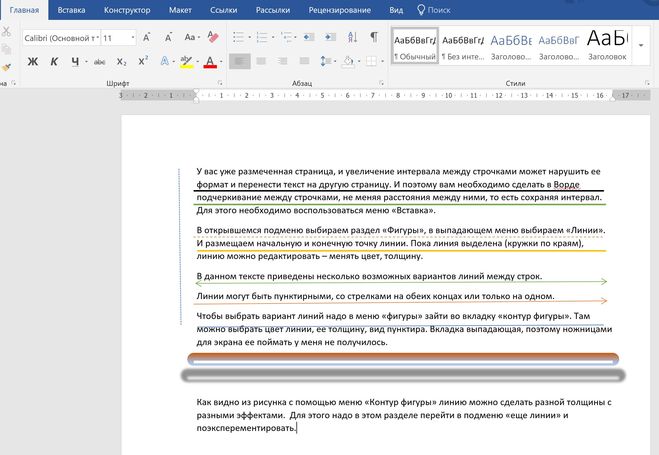Increase paragraph indent

coord(330,37)
